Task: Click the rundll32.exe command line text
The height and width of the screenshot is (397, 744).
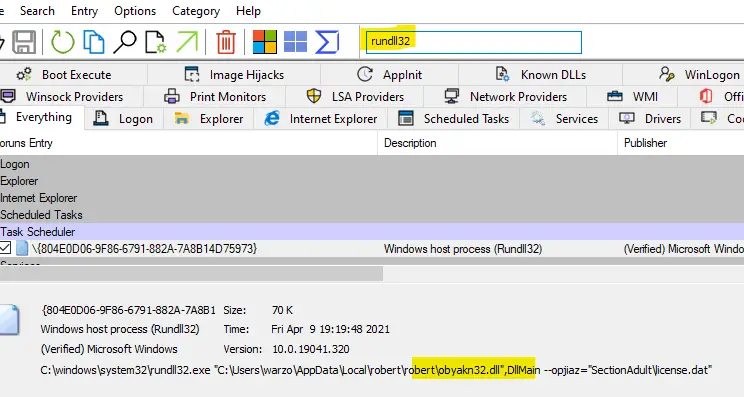Action: pos(376,370)
